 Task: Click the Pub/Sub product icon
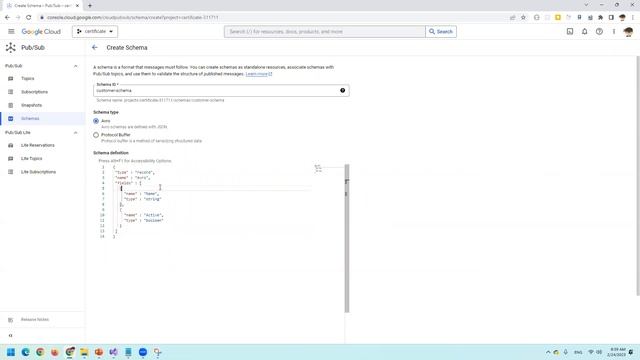[11, 47]
